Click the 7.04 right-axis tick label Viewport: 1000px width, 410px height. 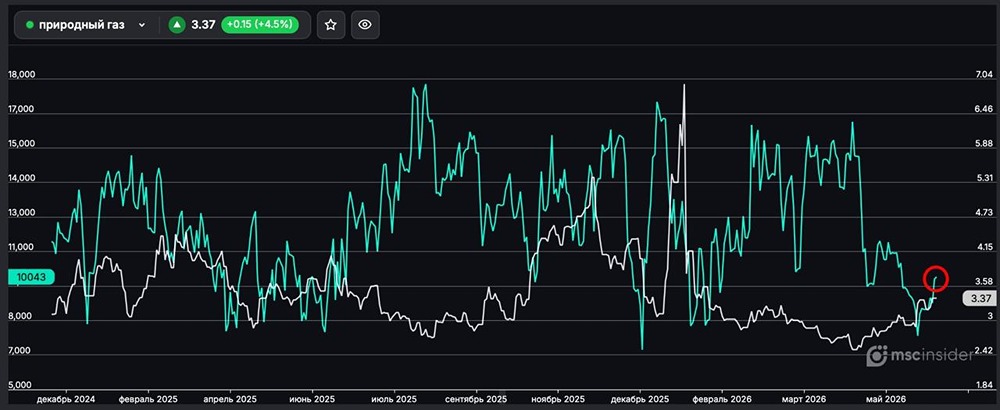click(984, 75)
